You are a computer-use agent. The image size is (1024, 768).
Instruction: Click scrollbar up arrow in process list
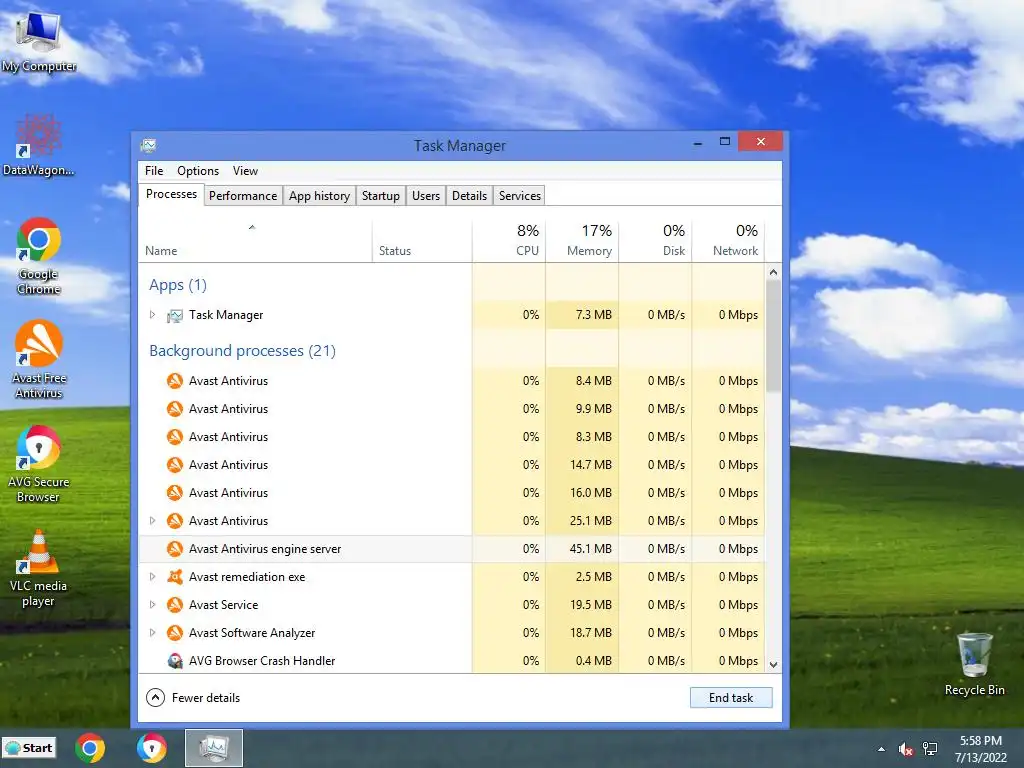[773, 272]
